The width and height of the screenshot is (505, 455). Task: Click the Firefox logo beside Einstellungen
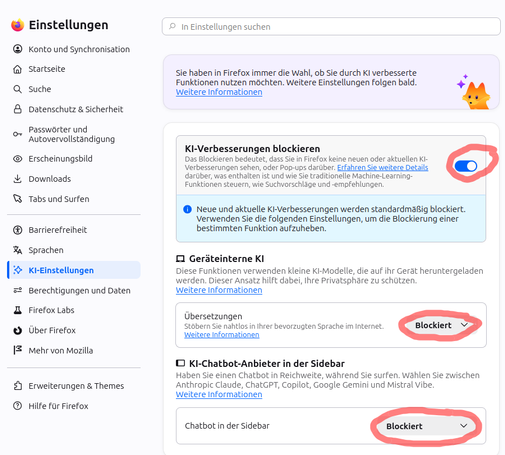(x=18, y=25)
